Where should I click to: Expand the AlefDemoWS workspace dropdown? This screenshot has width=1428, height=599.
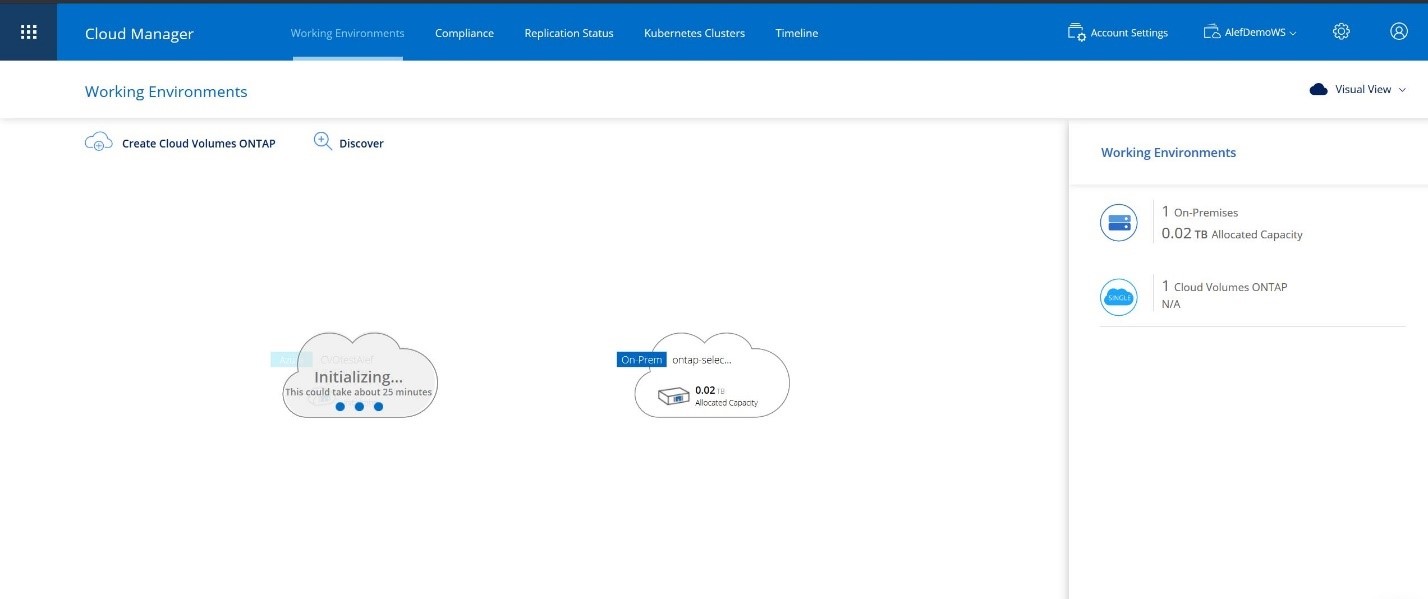point(1250,33)
